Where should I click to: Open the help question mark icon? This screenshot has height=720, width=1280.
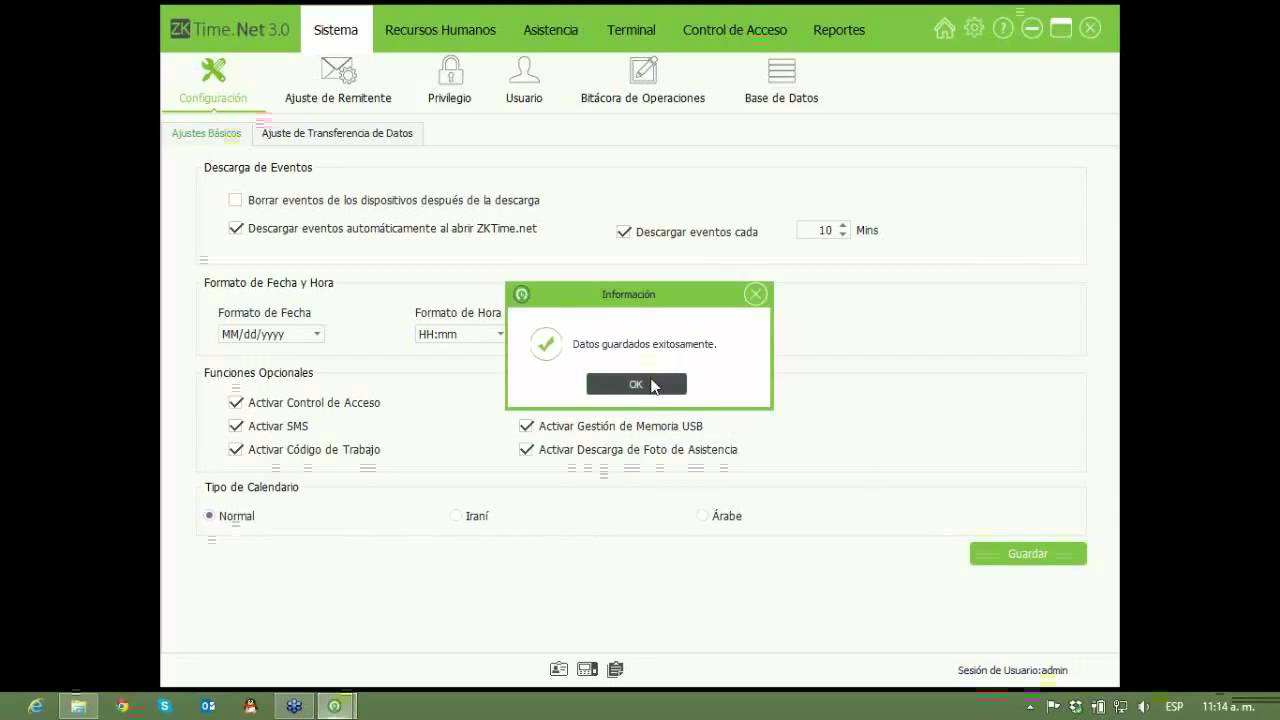[1003, 29]
